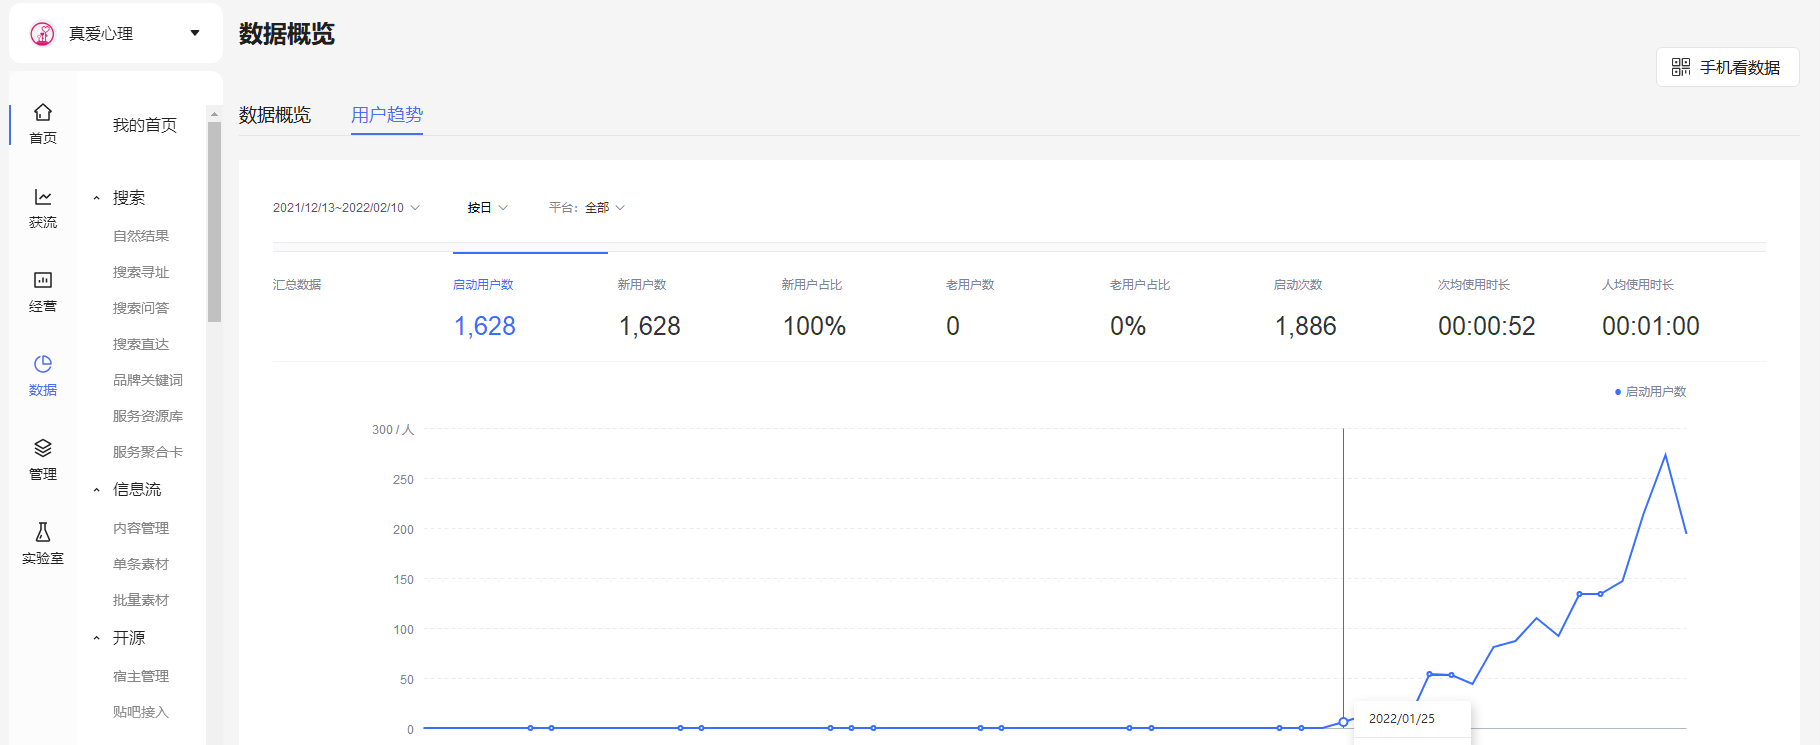1820x745 pixels.
Task: Select the 人均使用时长 metric
Action: pos(1638,285)
